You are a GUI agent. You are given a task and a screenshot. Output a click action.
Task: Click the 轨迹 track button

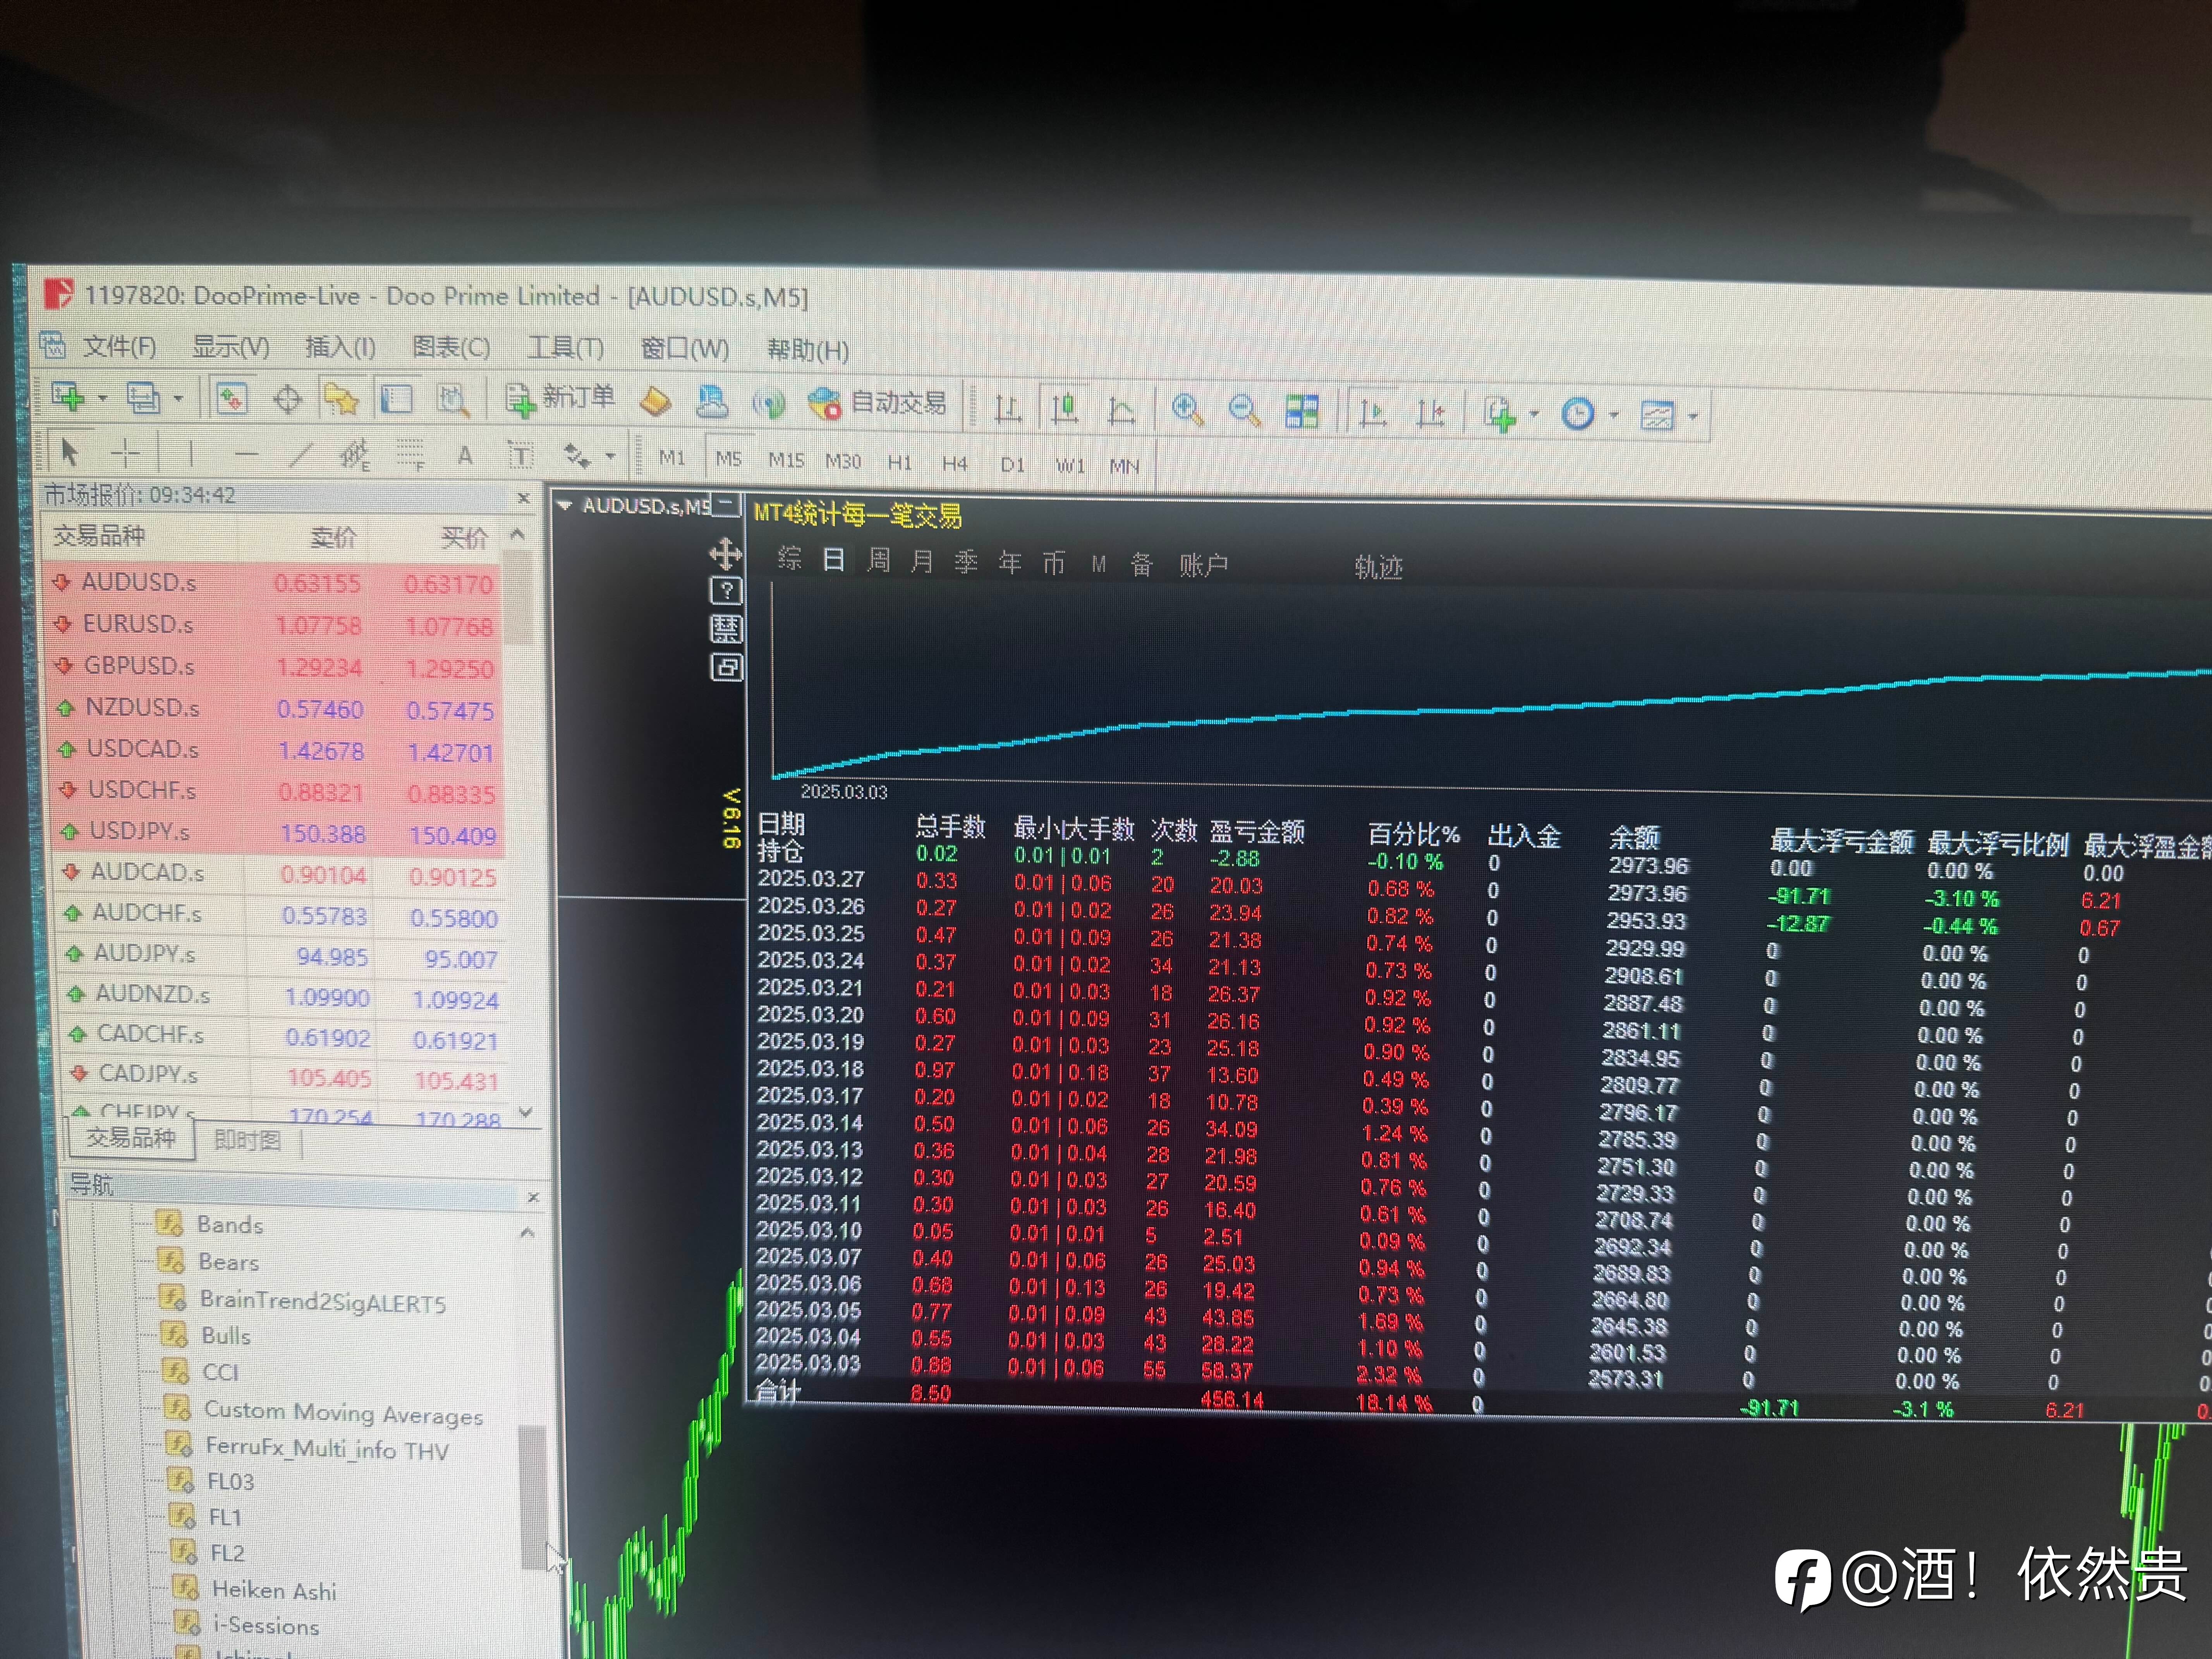(x=1379, y=567)
